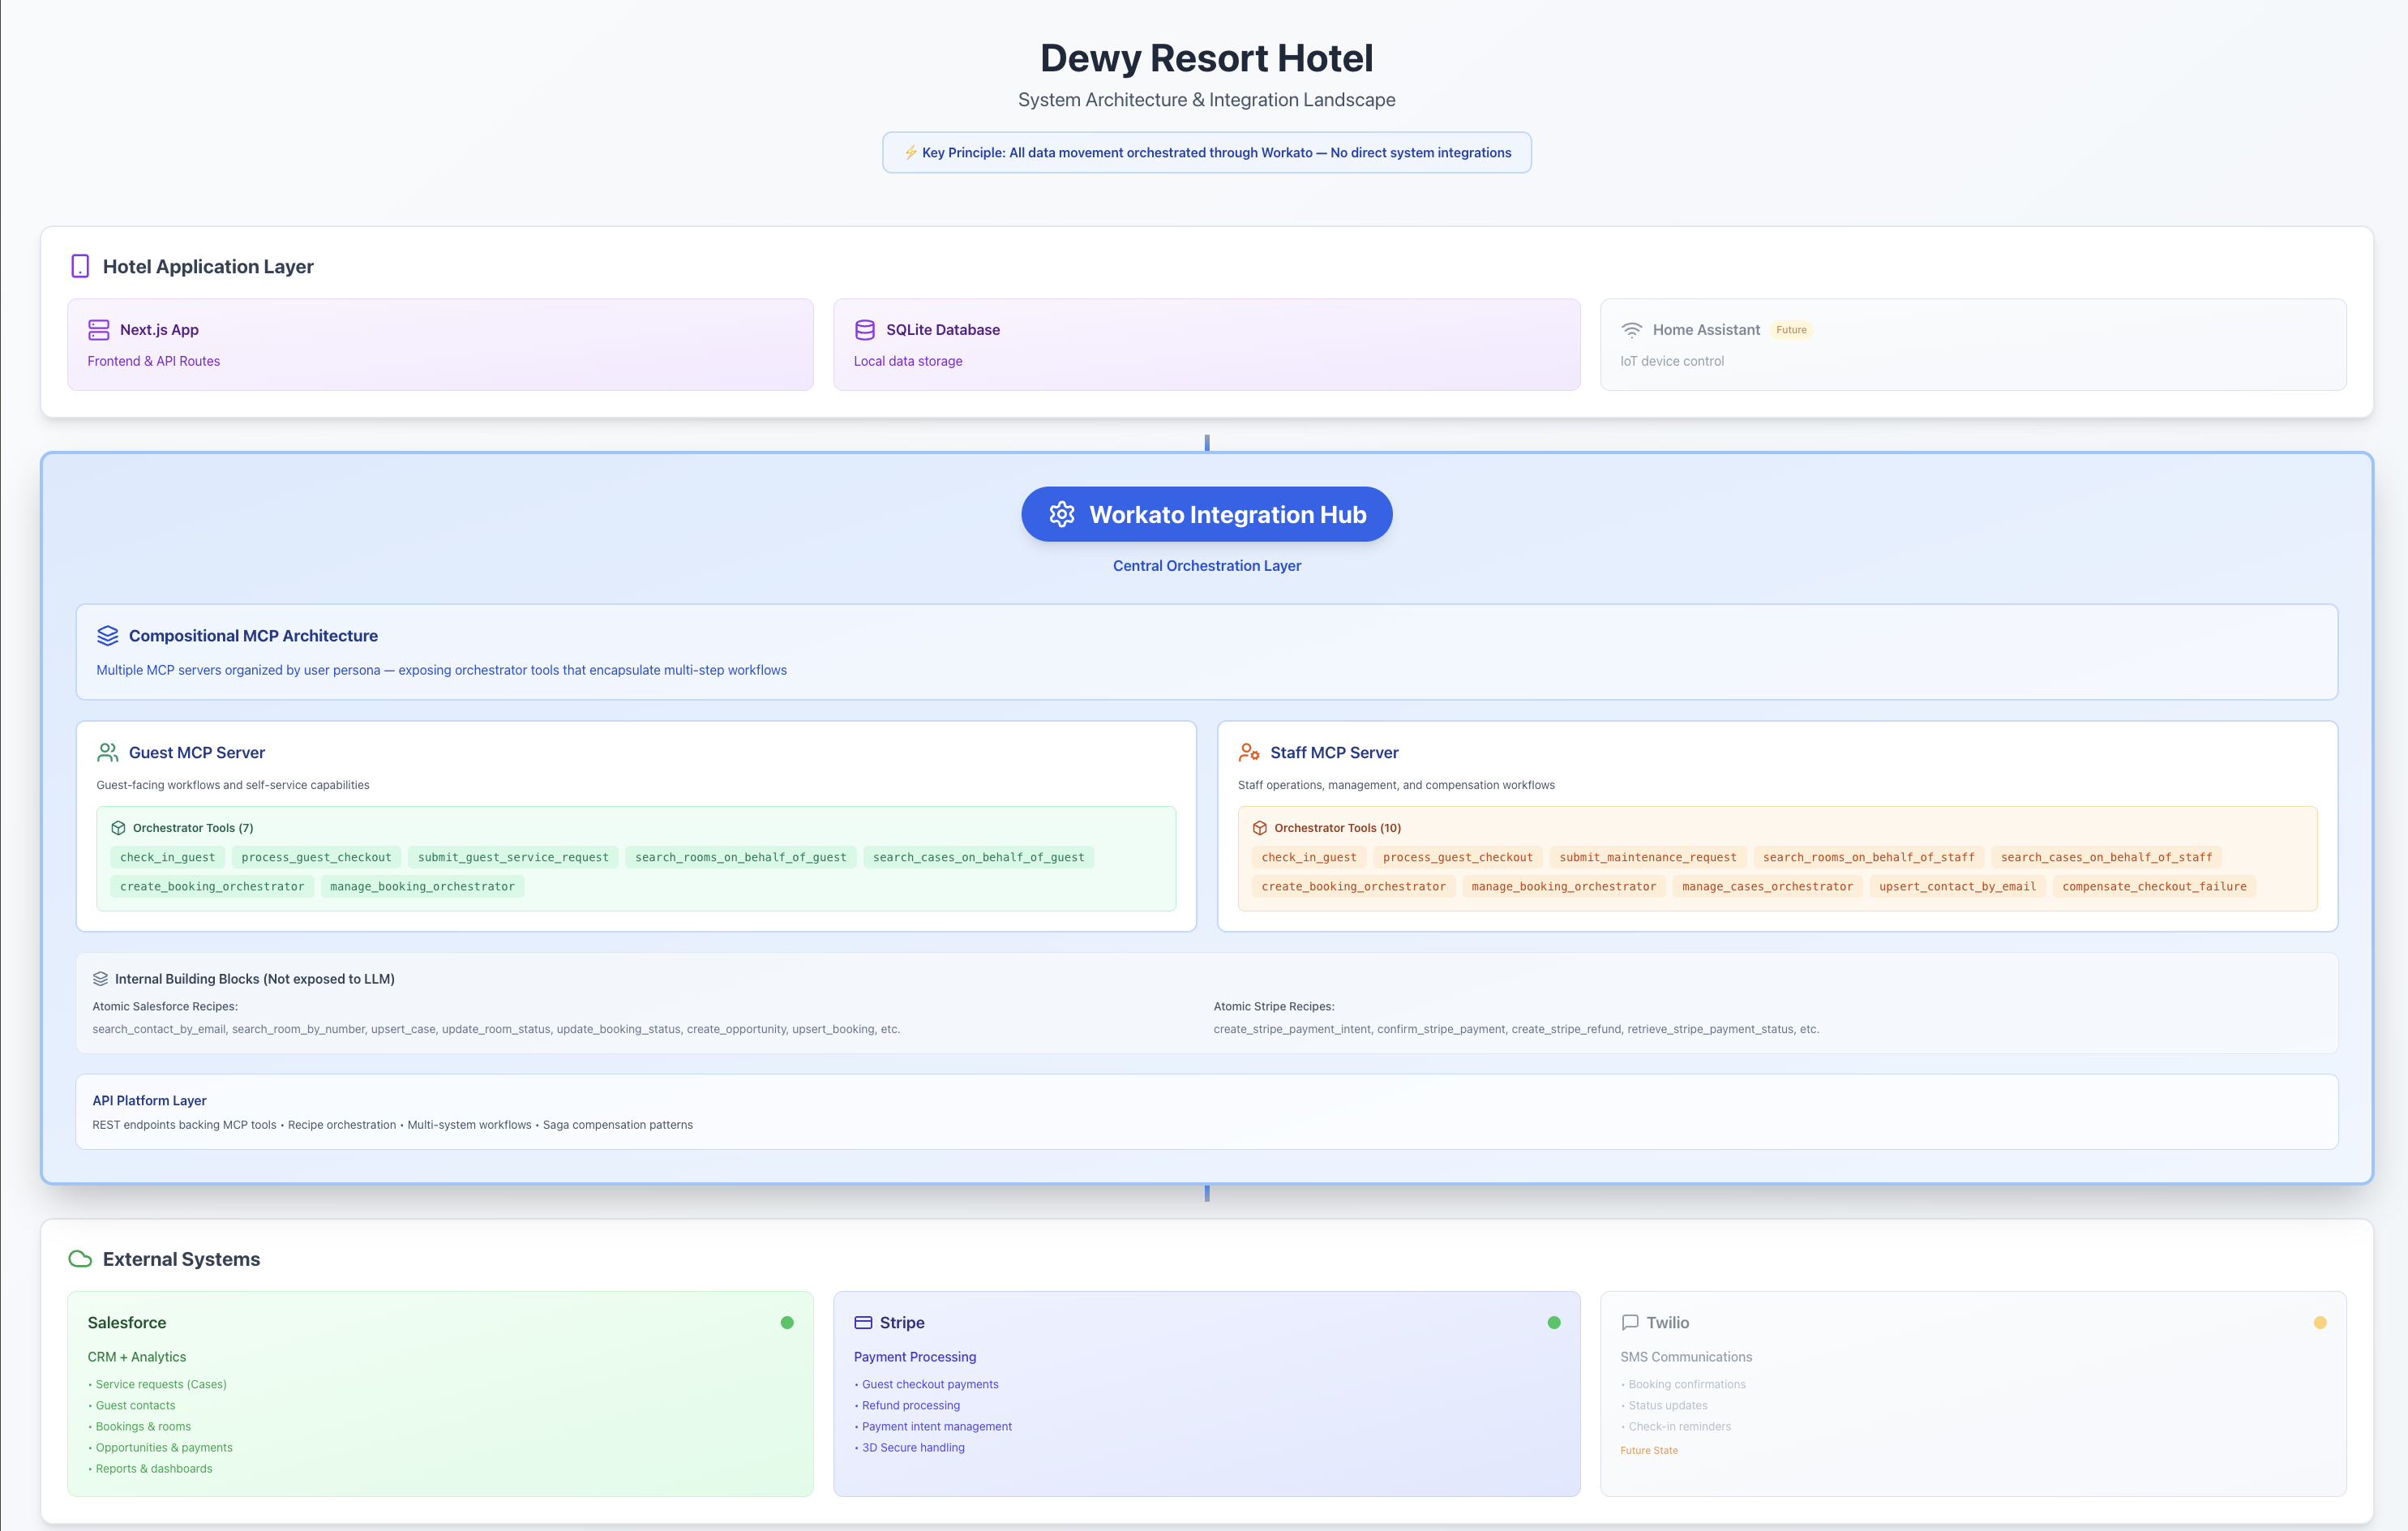Click the Staff MCP Server user-cog icon
This screenshot has height=1531, width=2408.
pos(1249,752)
